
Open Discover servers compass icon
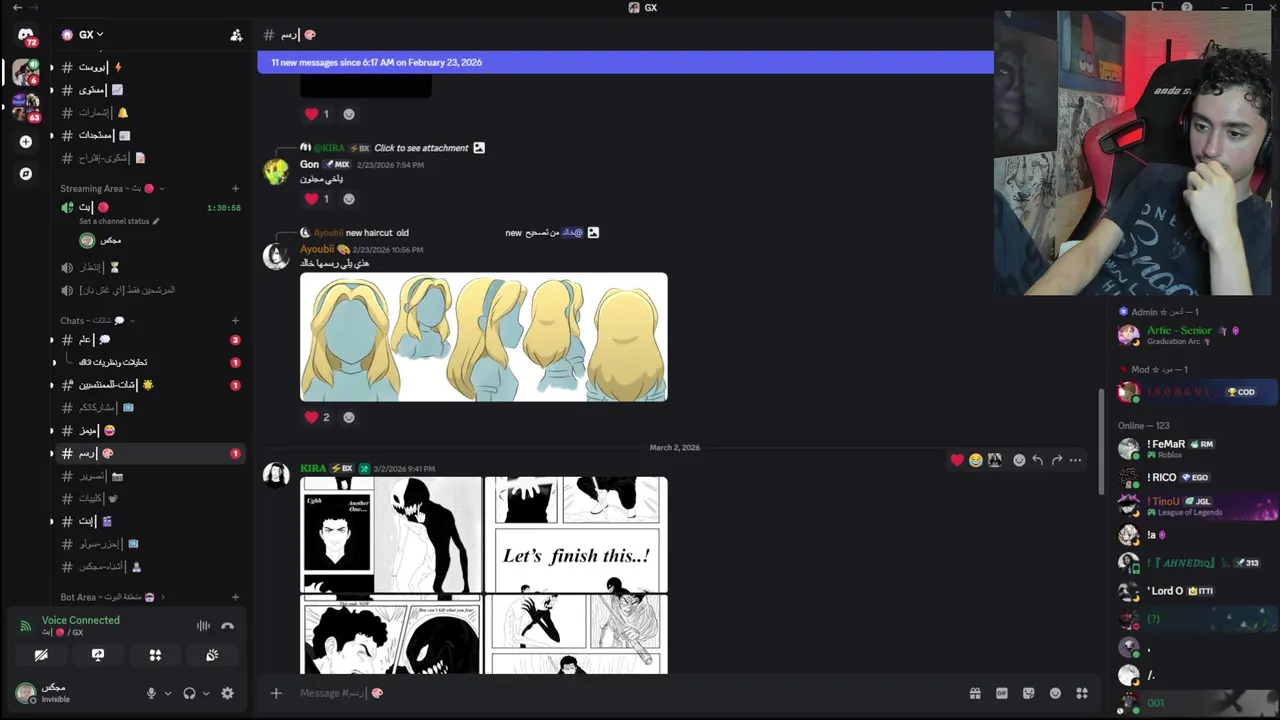[x=26, y=174]
